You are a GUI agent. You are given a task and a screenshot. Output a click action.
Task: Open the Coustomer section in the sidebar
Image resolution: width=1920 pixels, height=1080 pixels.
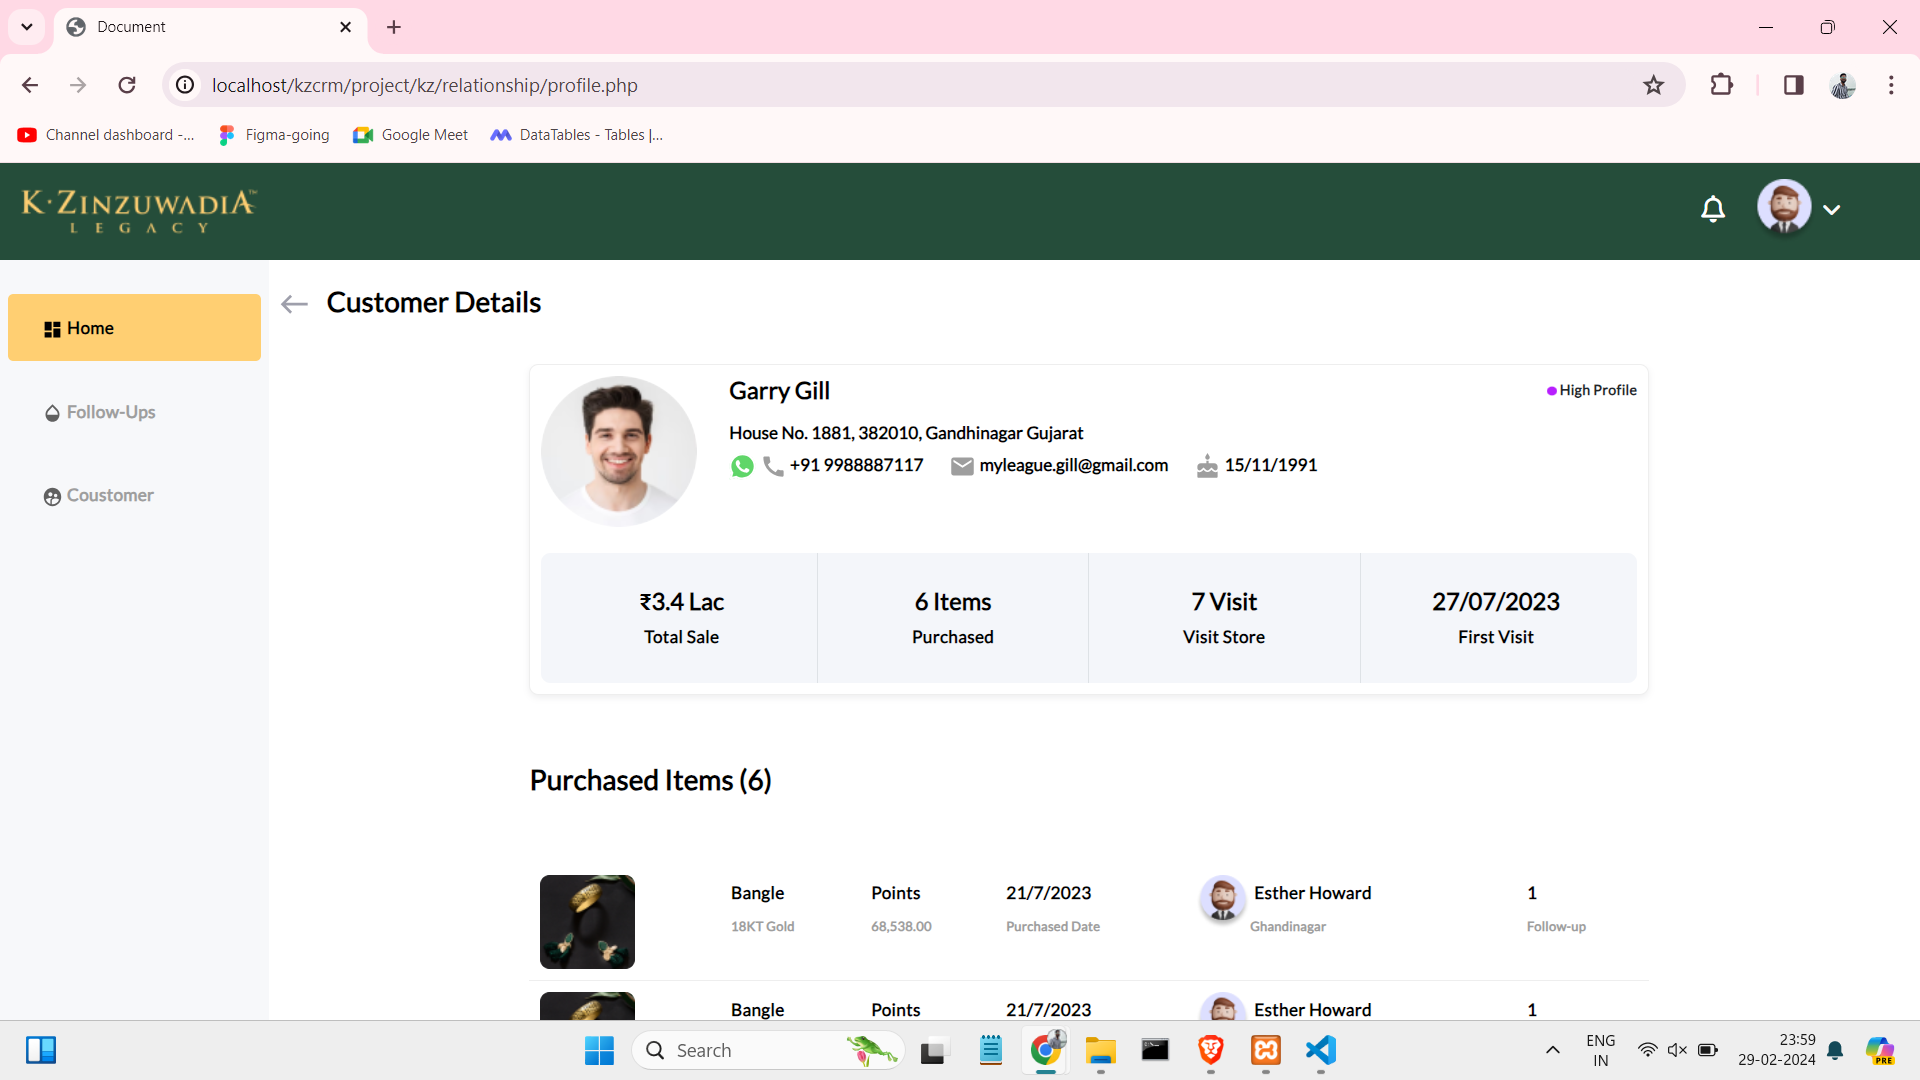coord(109,495)
